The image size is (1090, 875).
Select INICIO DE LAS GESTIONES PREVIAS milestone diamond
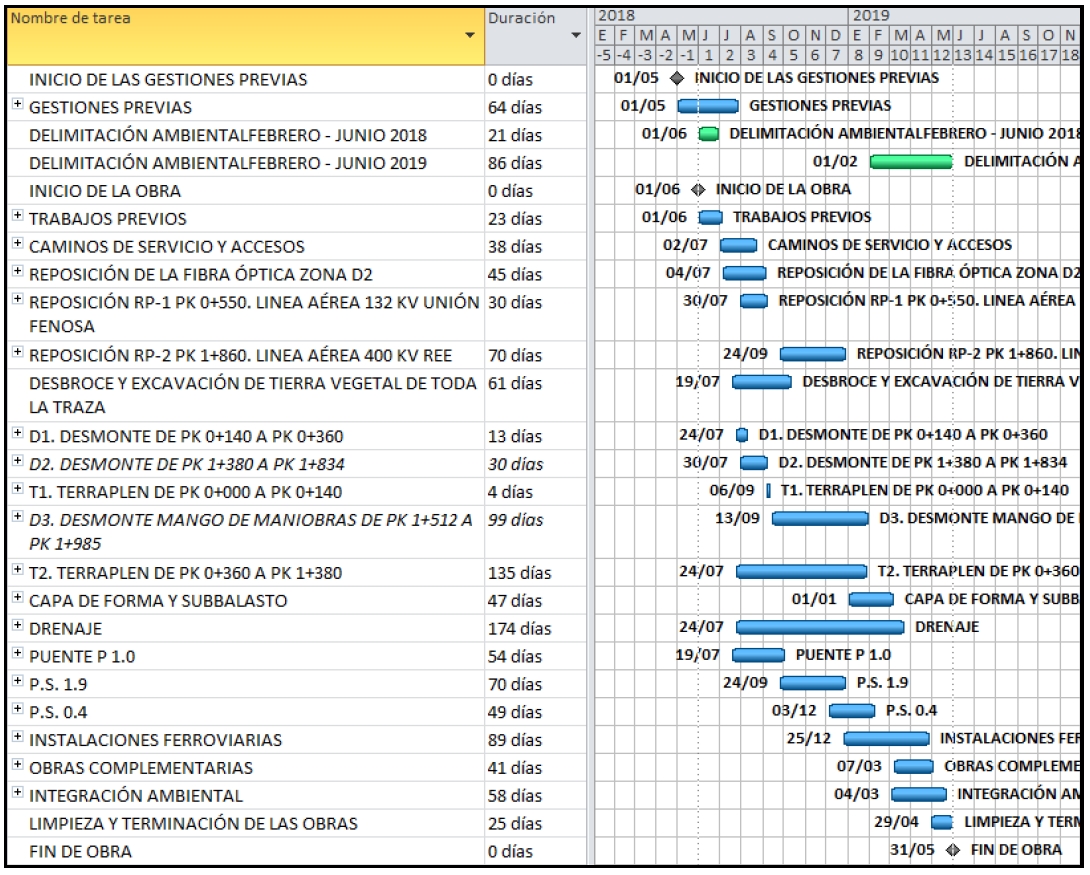(677, 78)
